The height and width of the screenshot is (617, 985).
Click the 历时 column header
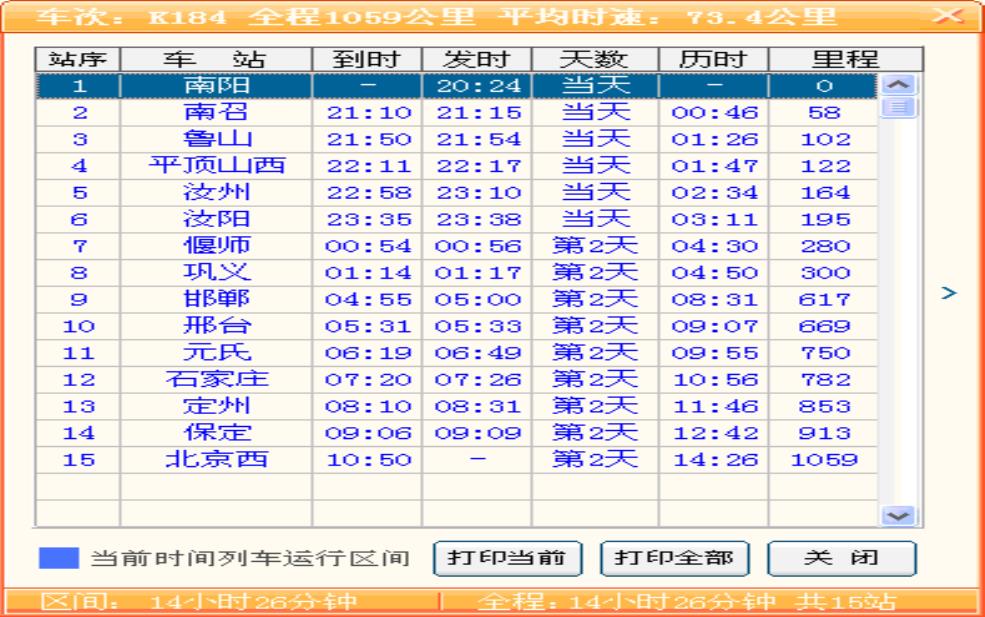pyautogui.click(x=713, y=59)
